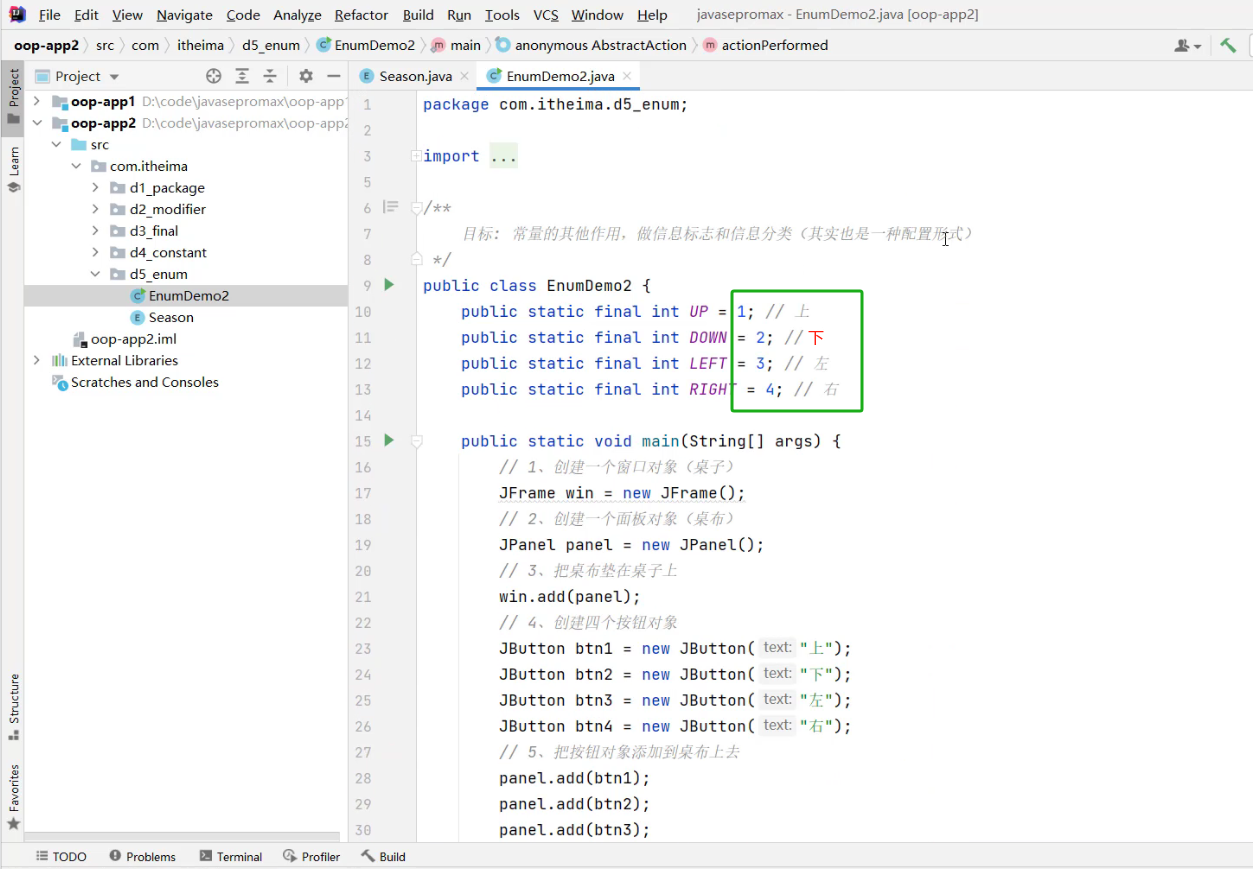
Task: Switch to the Season.java editor tab
Action: coord(415,76)
